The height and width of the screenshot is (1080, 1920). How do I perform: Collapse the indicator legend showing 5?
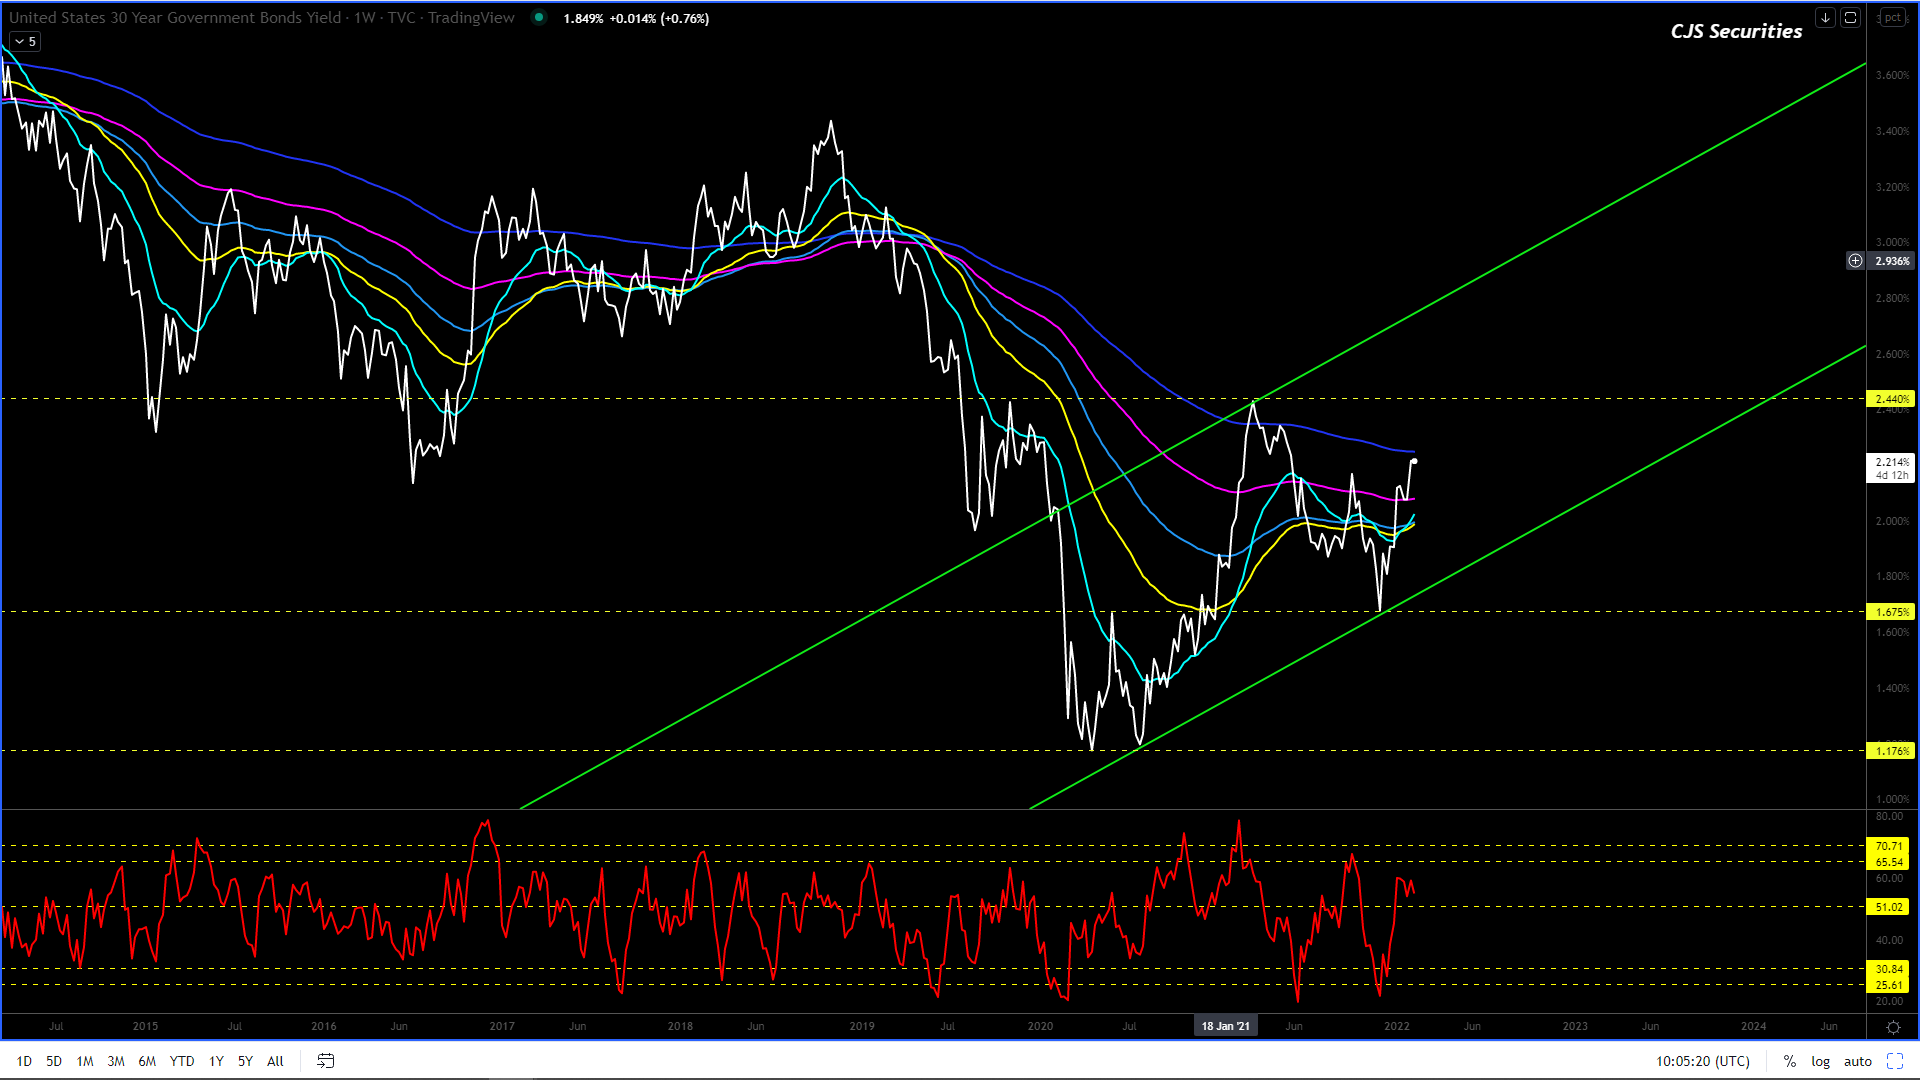tap(25, 42)
